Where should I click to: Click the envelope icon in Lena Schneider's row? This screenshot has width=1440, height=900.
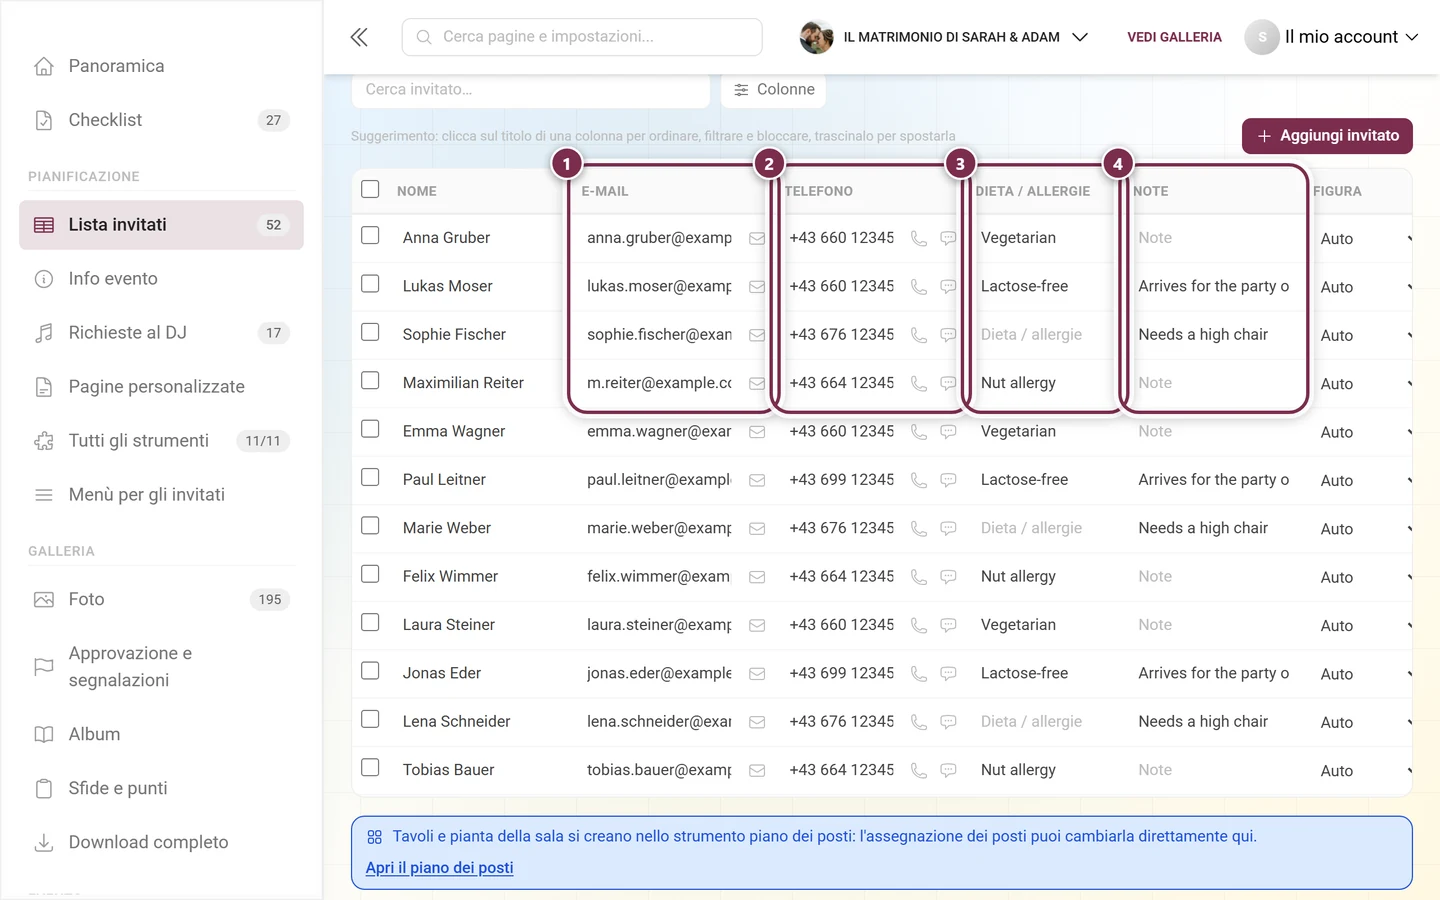[757, 722]
